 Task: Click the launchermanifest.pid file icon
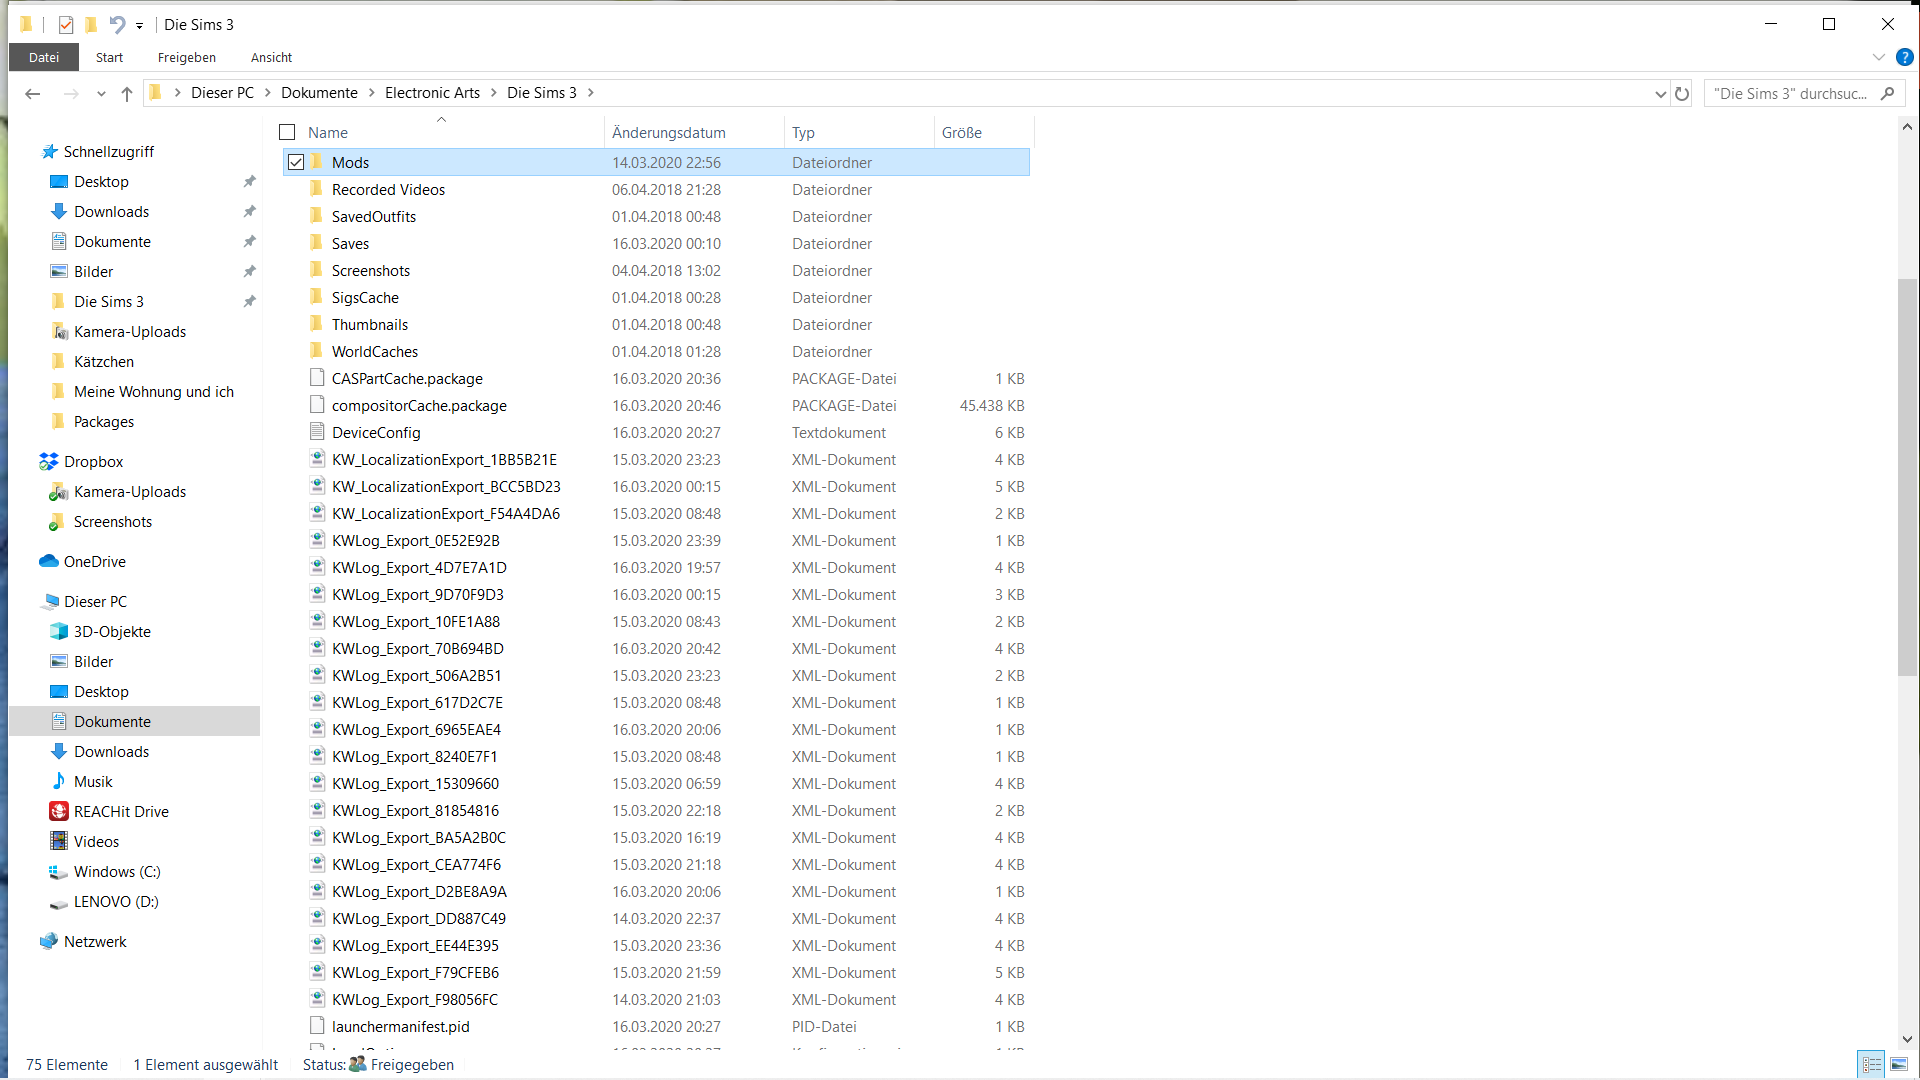tap(317, 1026)
